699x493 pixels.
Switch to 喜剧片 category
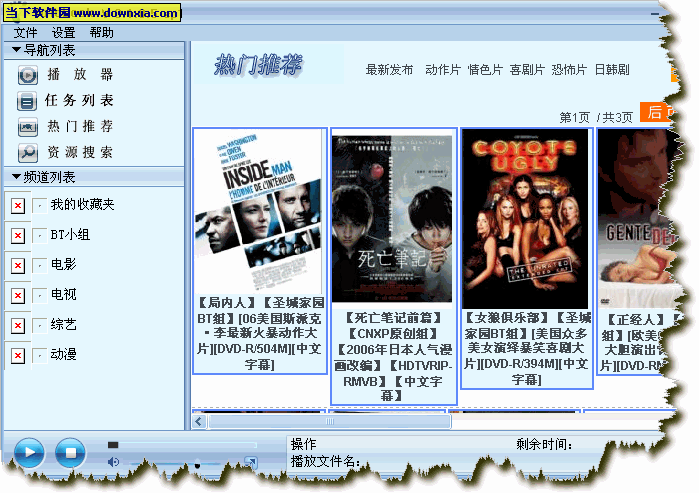tap(527, 70)
